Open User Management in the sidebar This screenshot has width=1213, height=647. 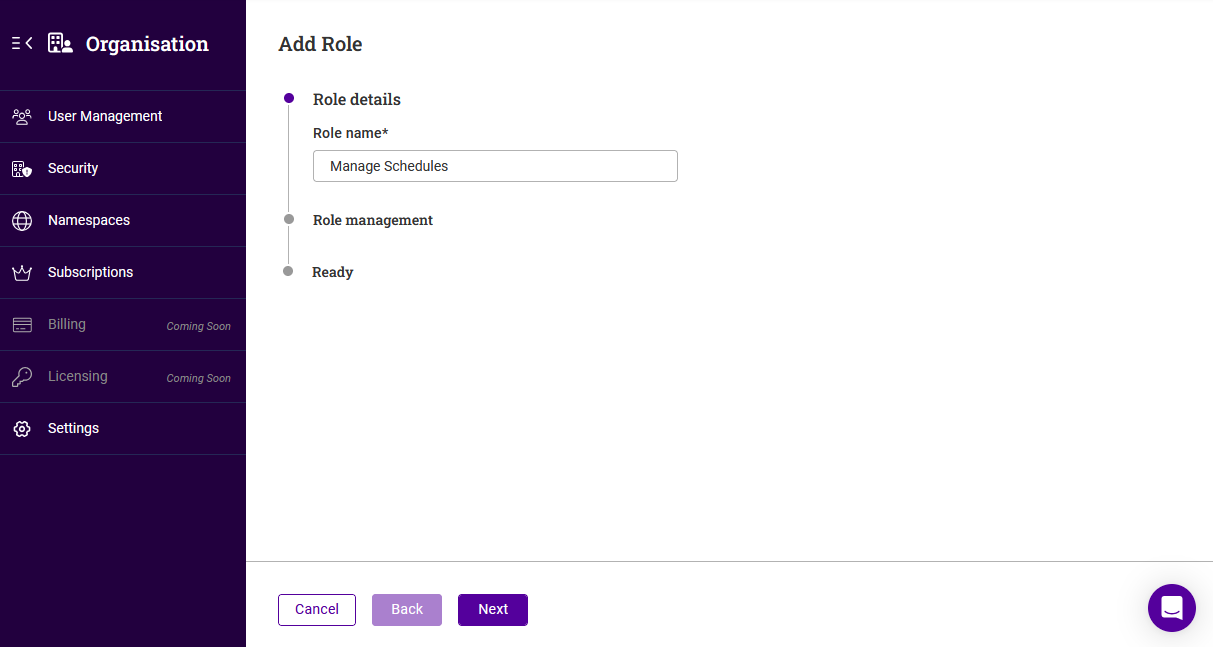tap(123, 116)
